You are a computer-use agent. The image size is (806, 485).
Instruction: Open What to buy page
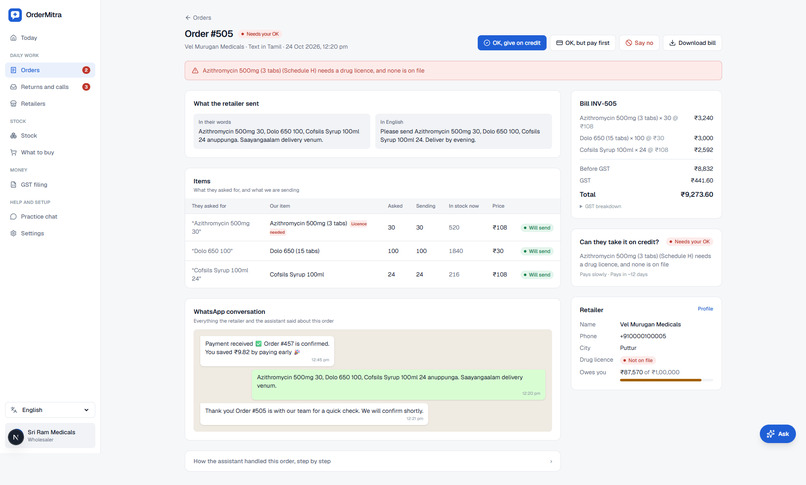[50, 153]
